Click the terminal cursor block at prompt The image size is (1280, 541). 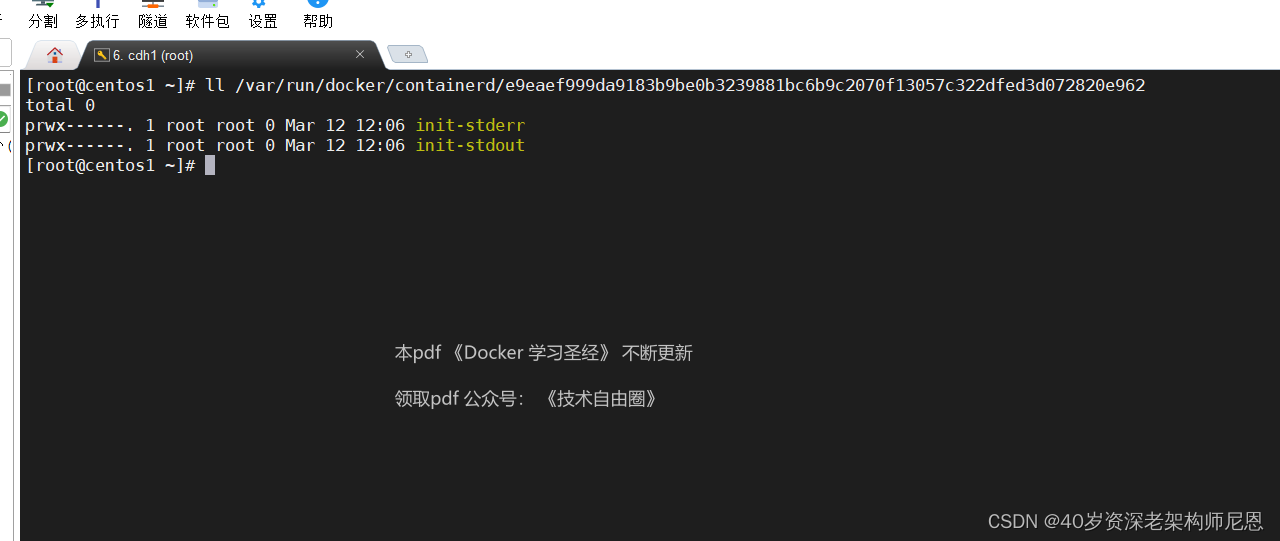coord(210,165)
